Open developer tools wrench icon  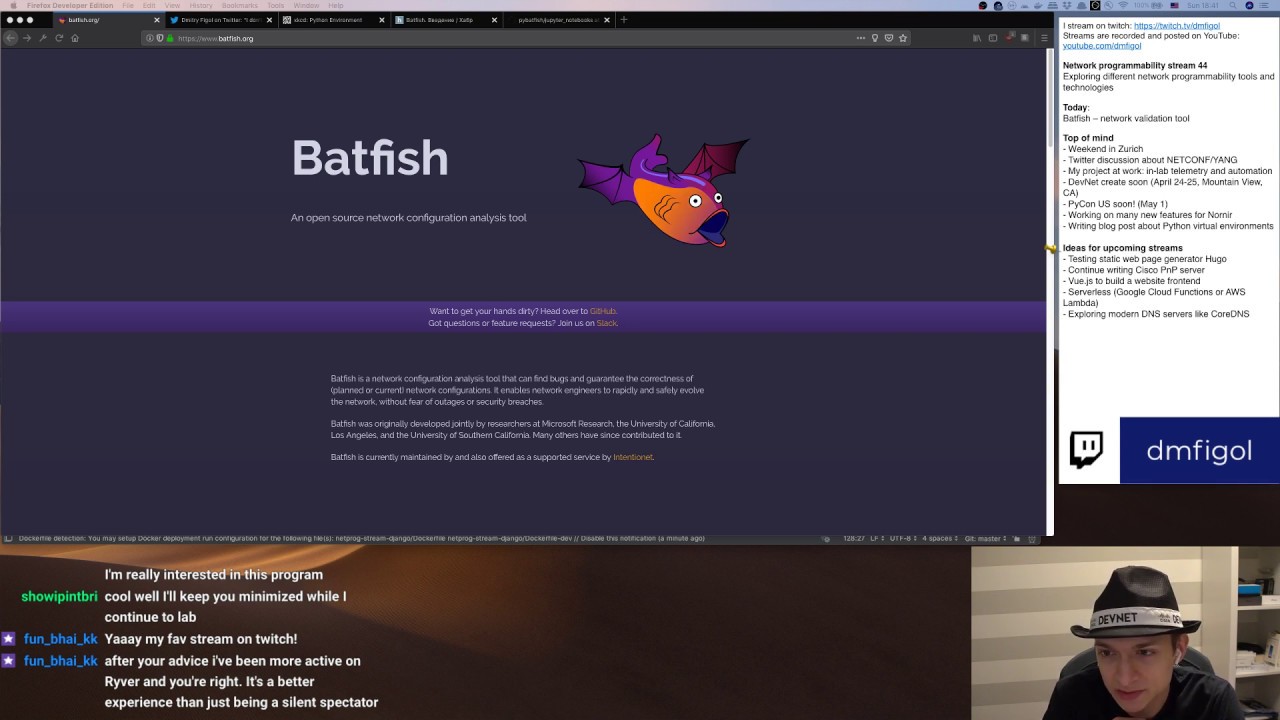pyautogui.click(x=43, y=38)
